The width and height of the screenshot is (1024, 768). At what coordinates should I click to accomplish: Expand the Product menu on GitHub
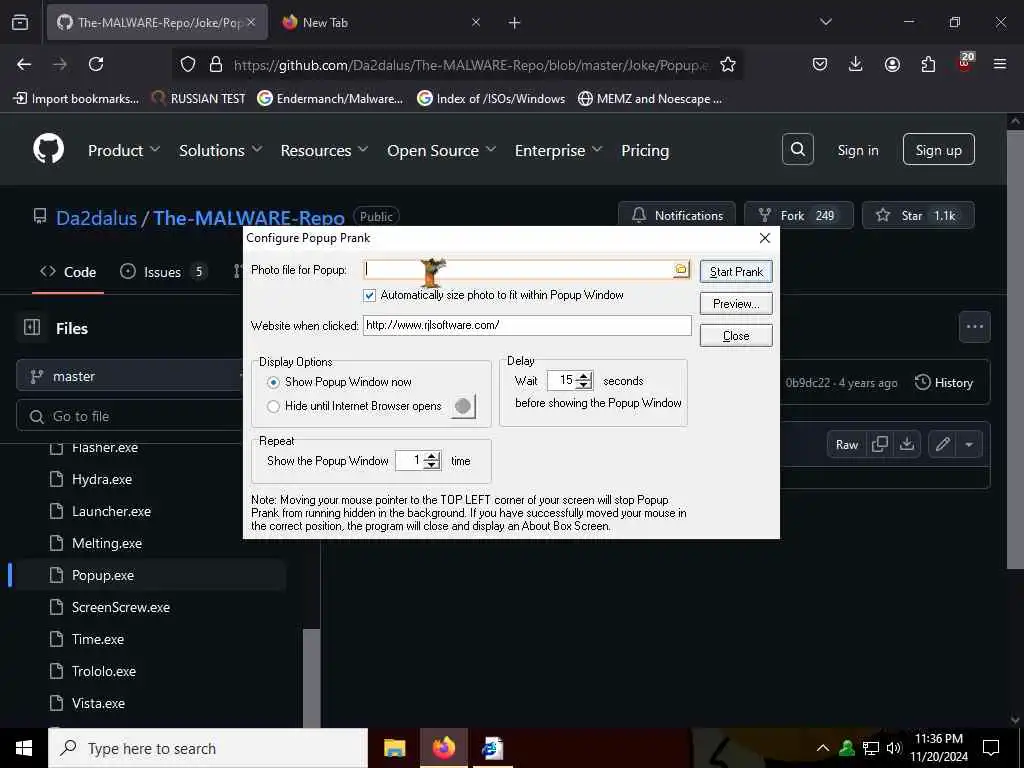pos(124,150)
